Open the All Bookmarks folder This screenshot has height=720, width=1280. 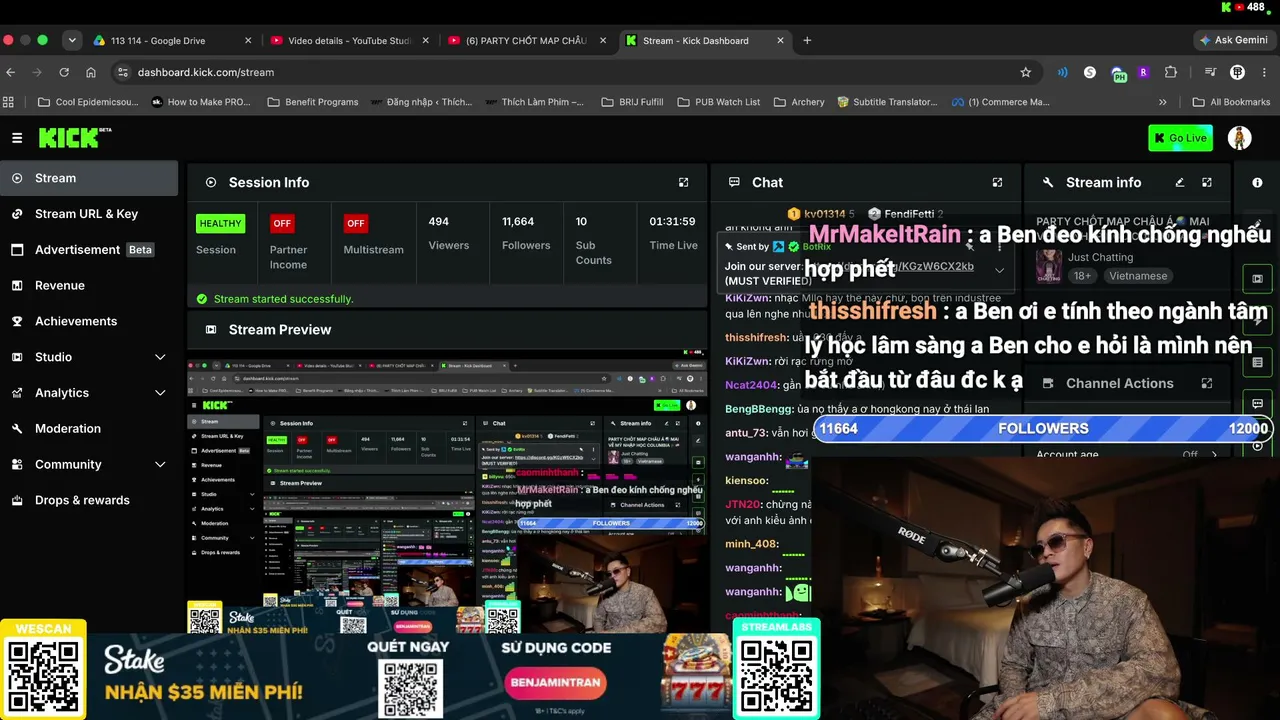[1231, 102]
